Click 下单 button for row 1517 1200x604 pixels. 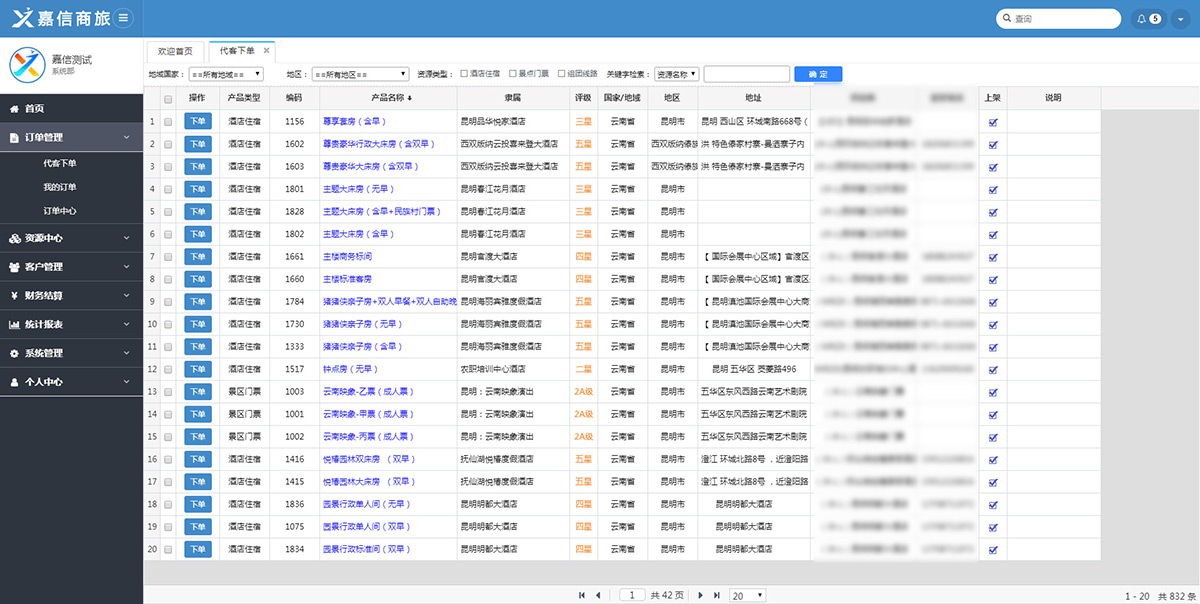tap(198, 369)
